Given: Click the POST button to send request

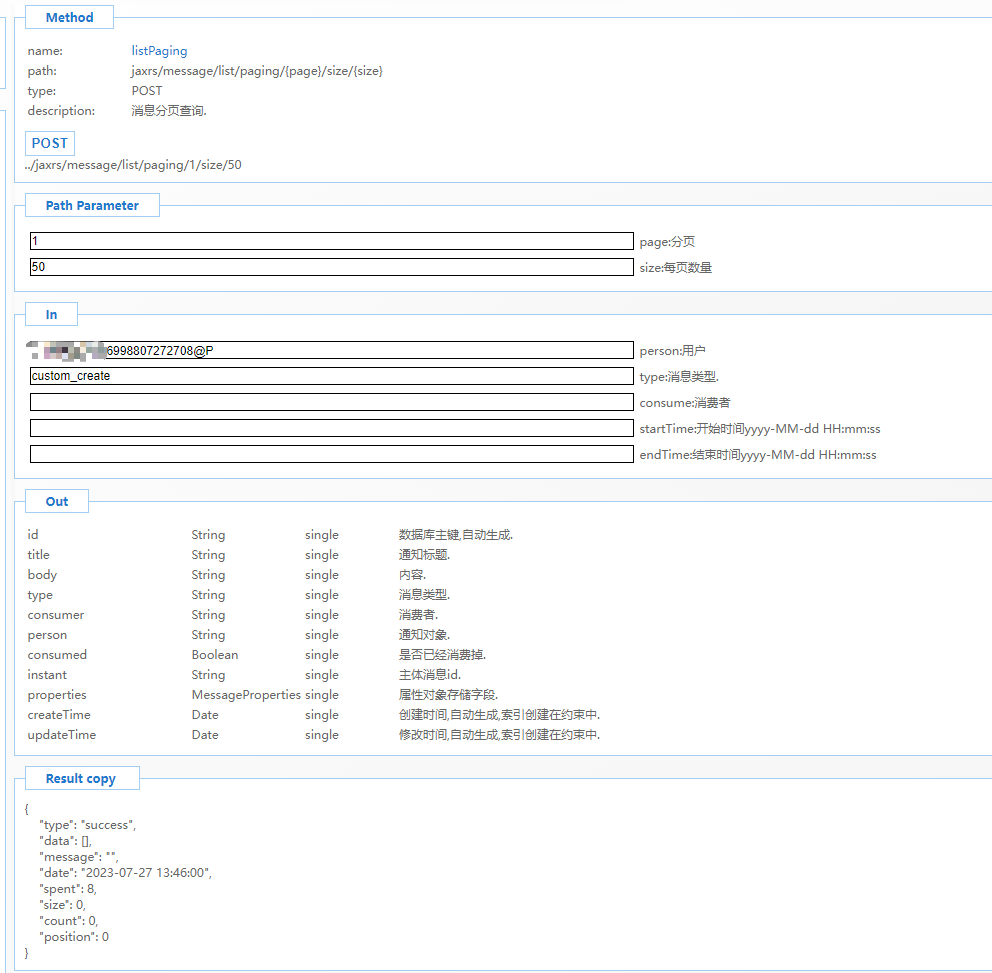Looking at the screenshot, I should pos(49,143).
